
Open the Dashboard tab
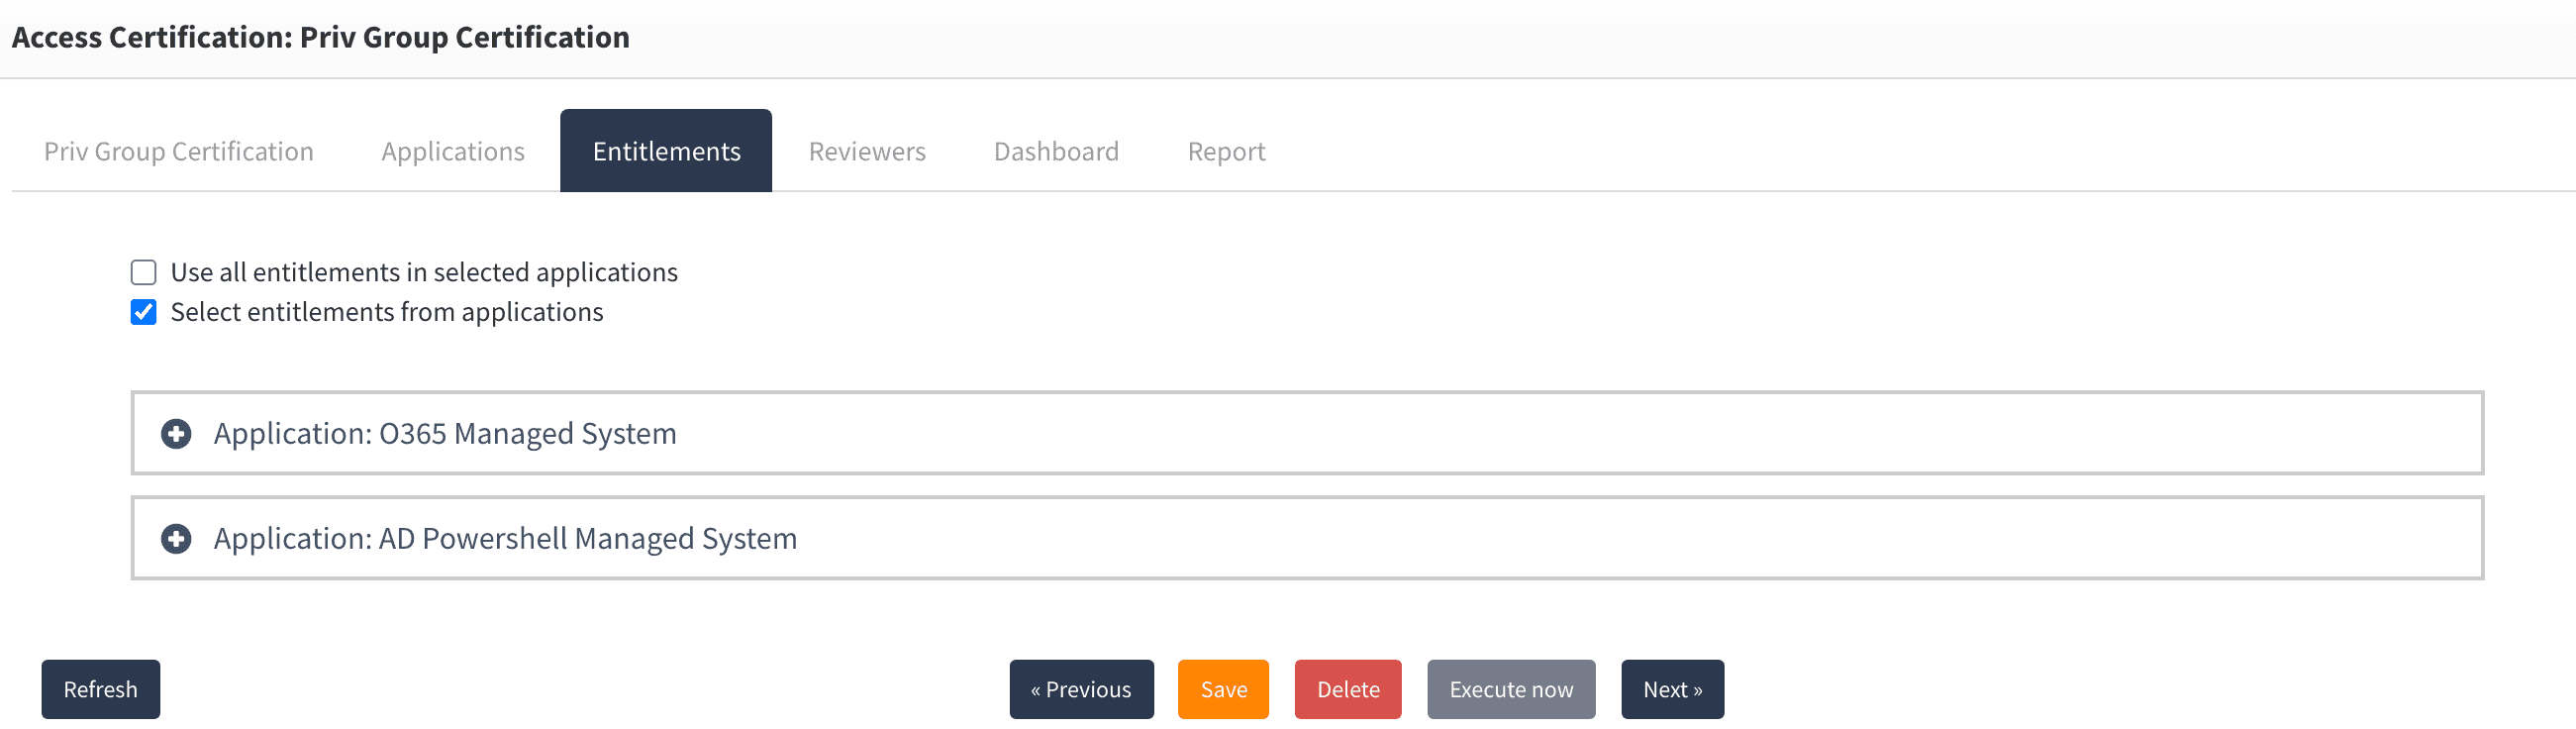tap(1056, 152)
